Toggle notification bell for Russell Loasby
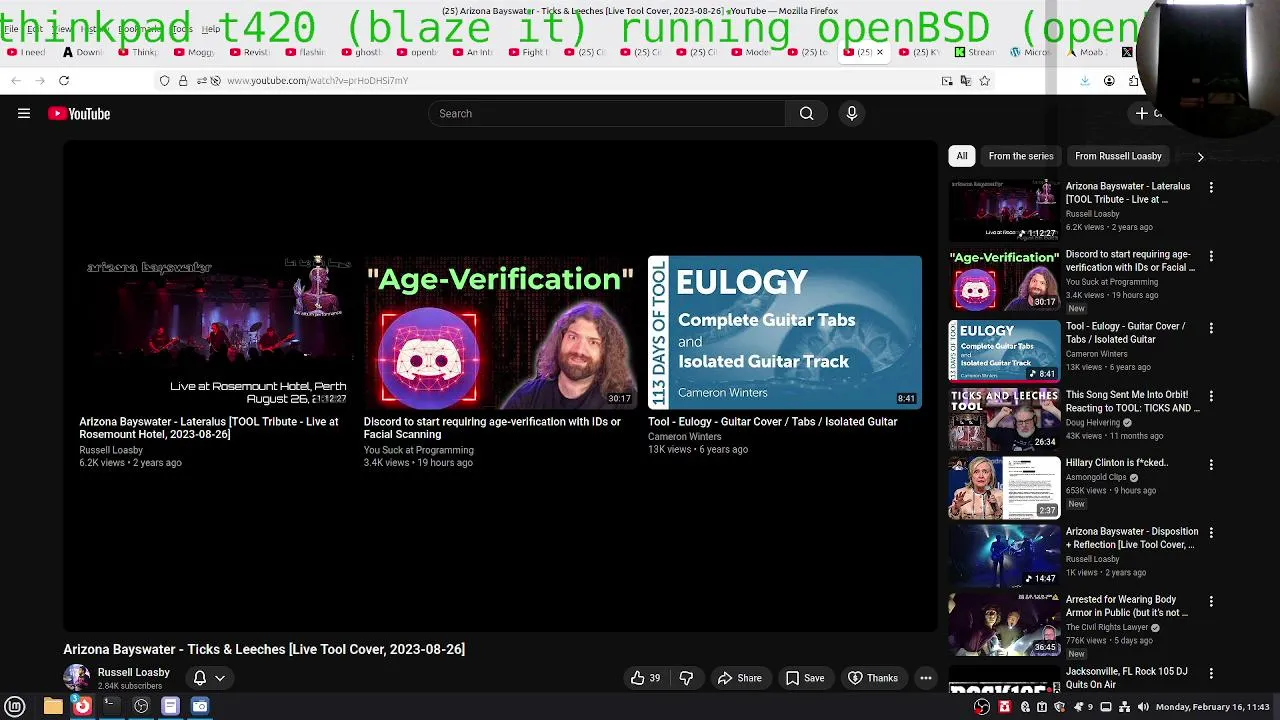 (x=200, y=678)
